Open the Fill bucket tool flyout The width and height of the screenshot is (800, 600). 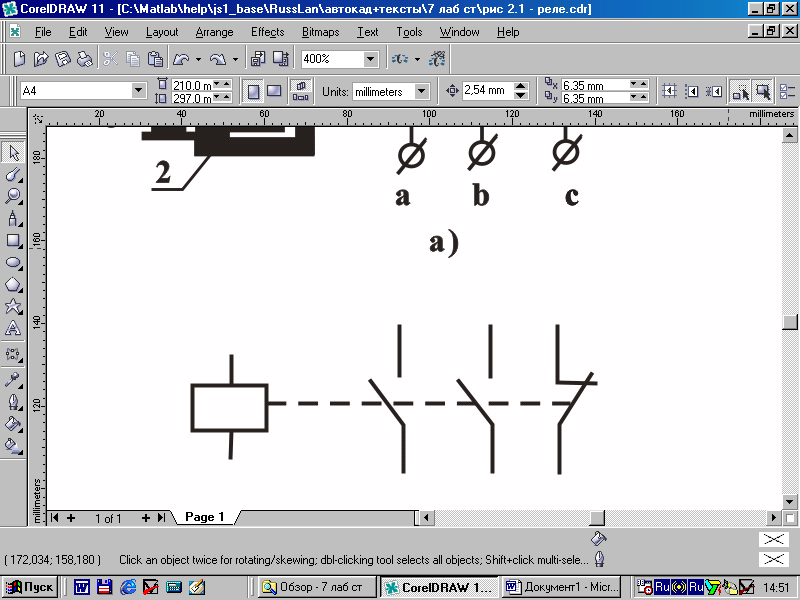click(x=14, y=424)
